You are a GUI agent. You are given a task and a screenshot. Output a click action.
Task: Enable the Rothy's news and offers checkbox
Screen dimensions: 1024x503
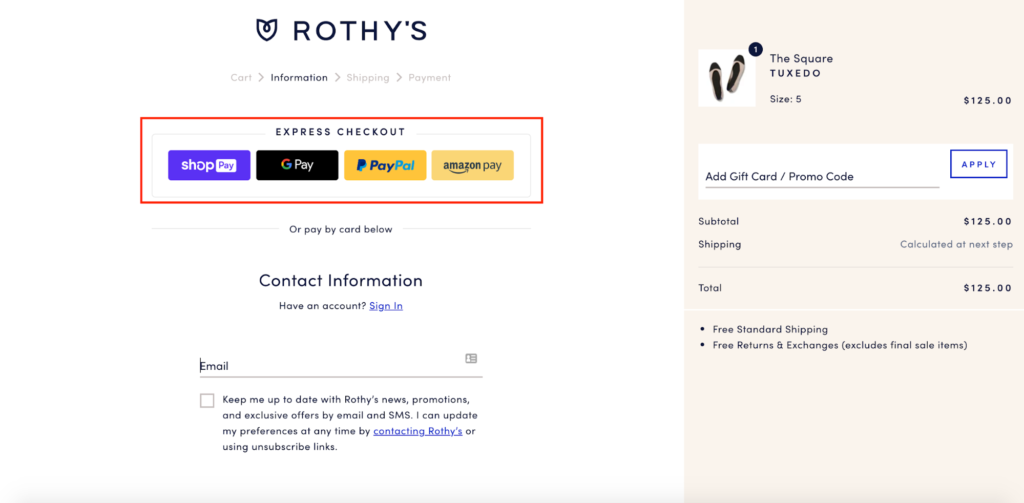tap(207, 400)
